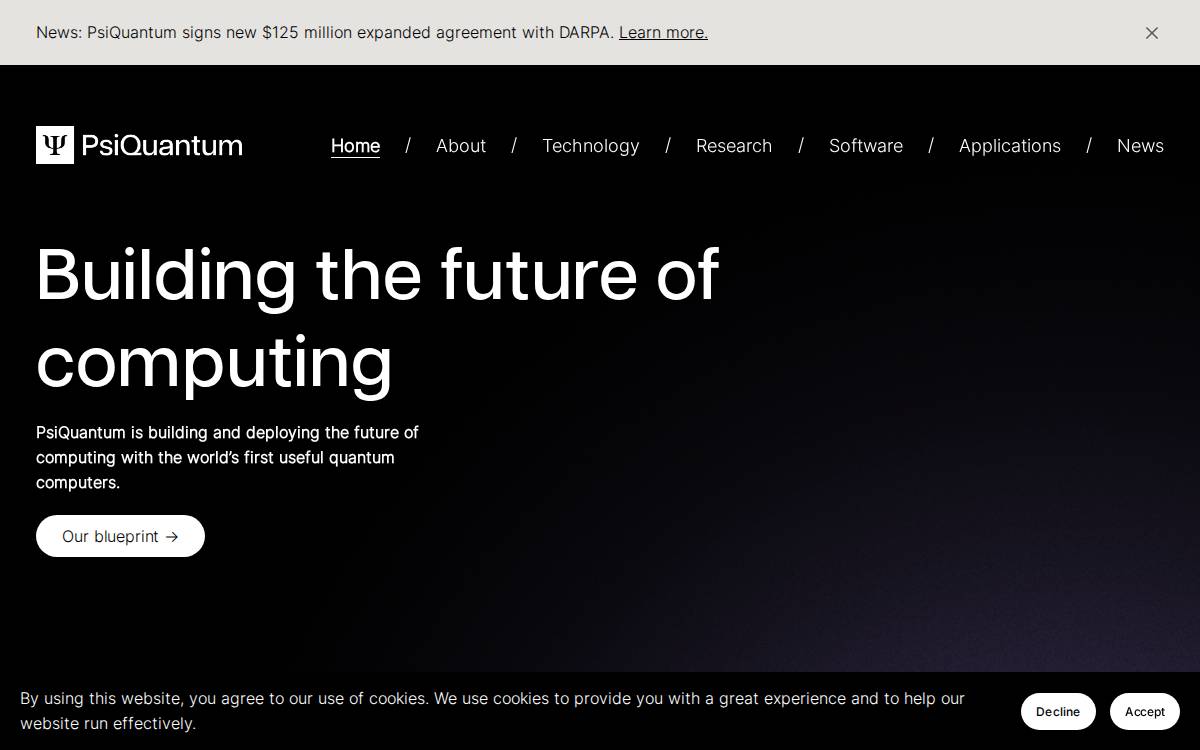Open the About page

(x=461, y=146)
